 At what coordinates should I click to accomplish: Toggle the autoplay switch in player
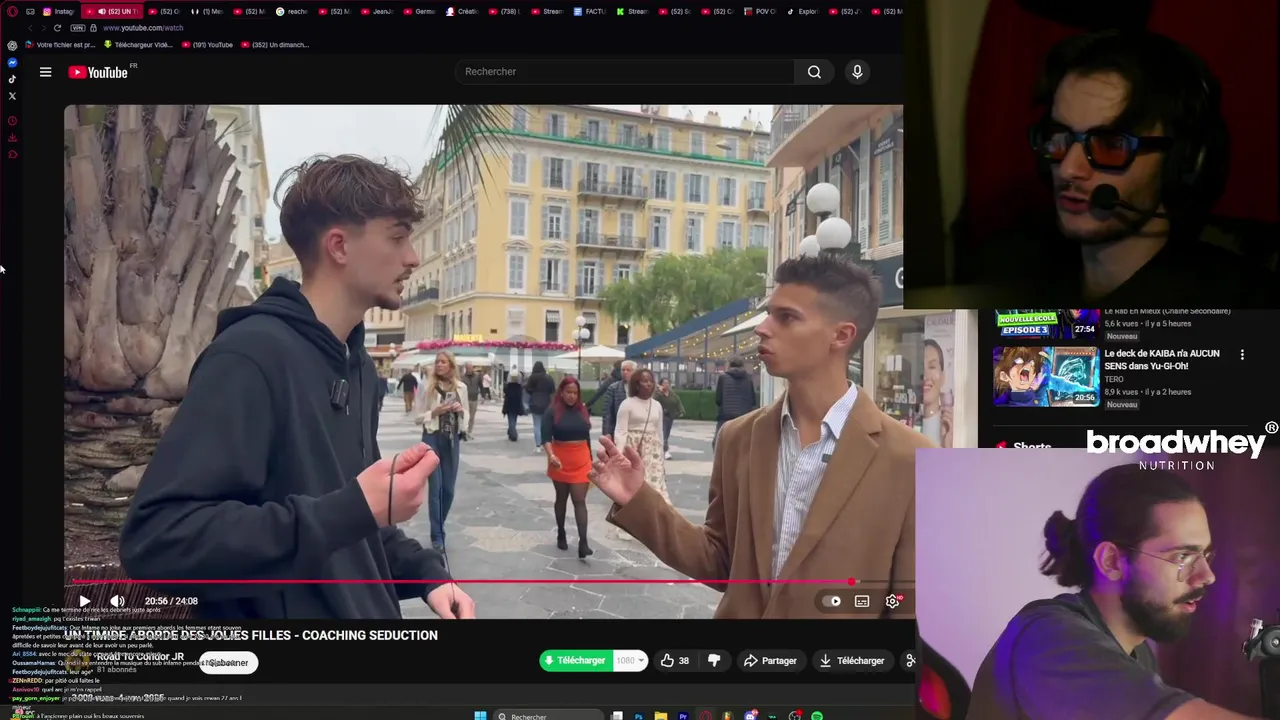coord(833,601)
